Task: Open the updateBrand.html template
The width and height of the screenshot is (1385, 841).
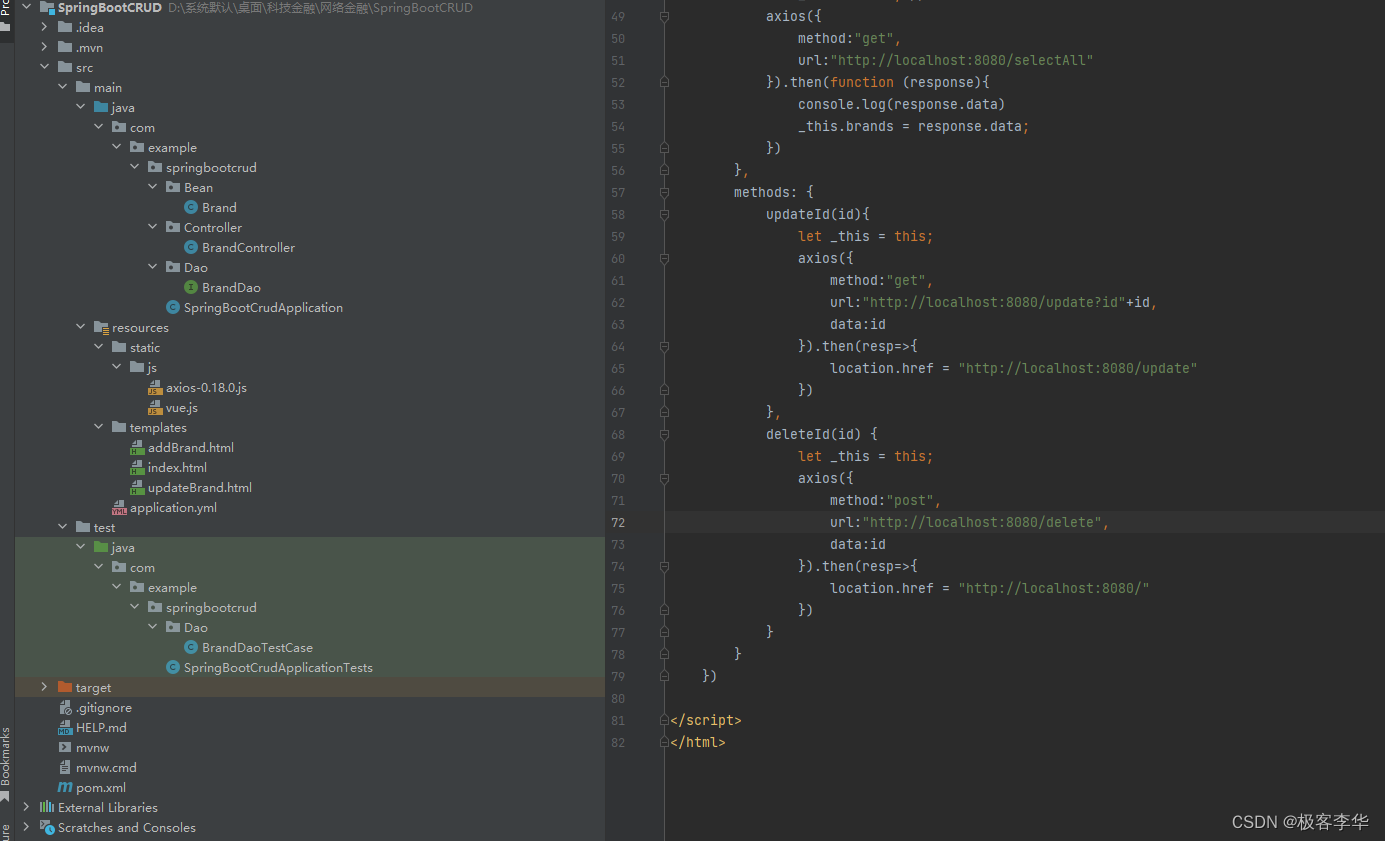Action: [x=198, y=487]
